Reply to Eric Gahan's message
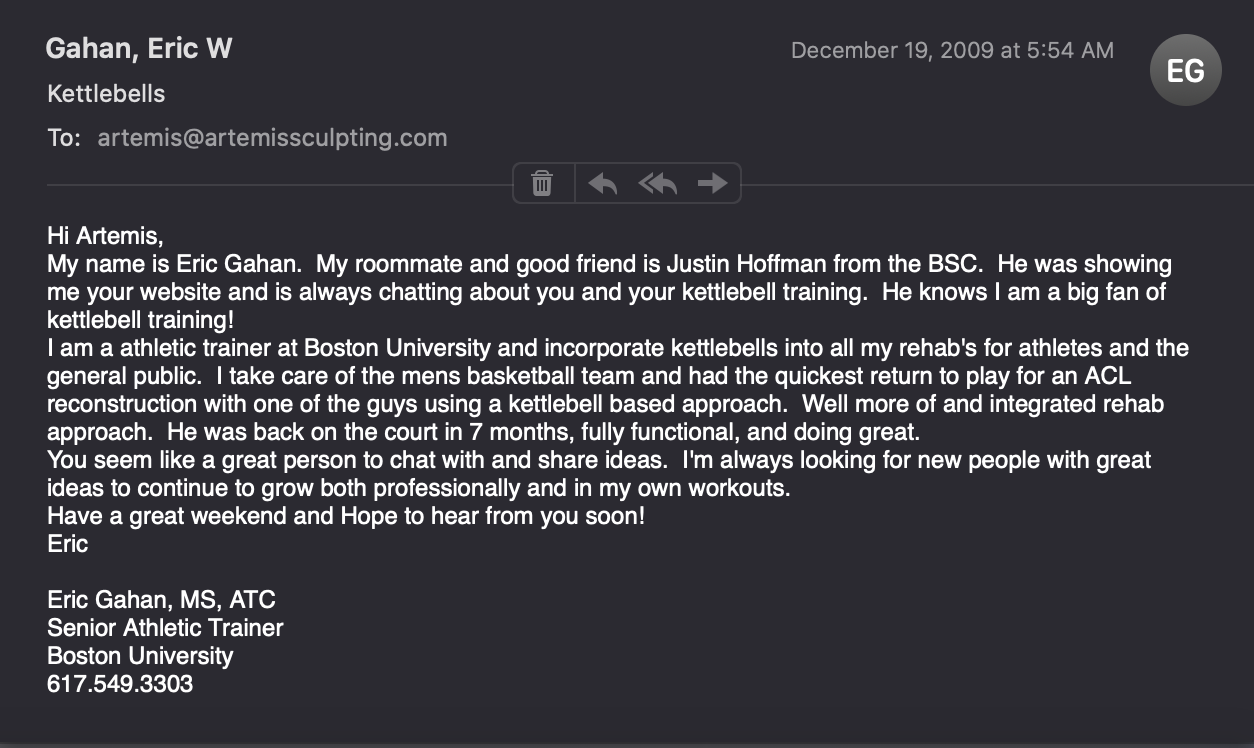The image size is (1254, 748). 602,183
